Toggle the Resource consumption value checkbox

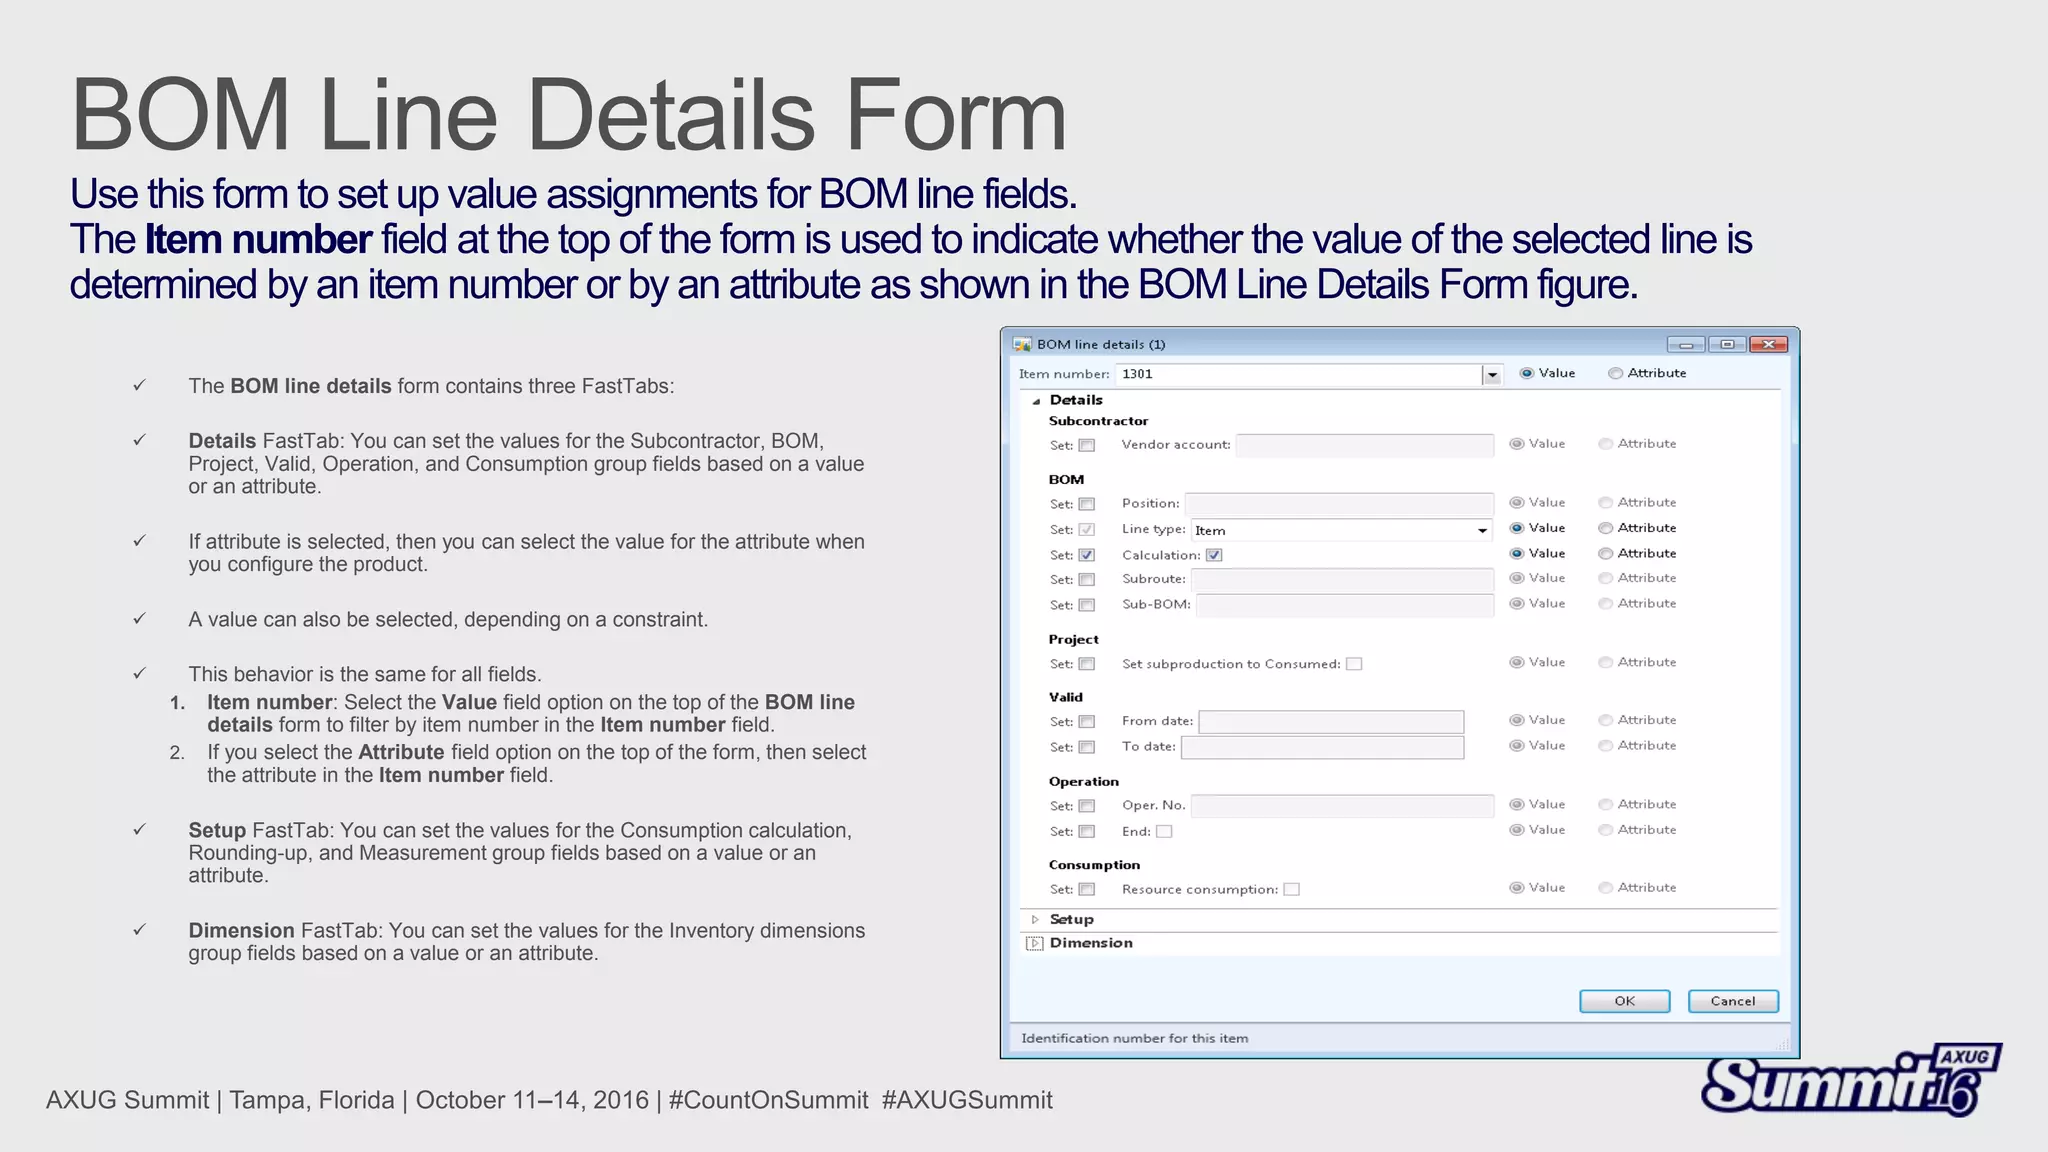coord(1291,890)
